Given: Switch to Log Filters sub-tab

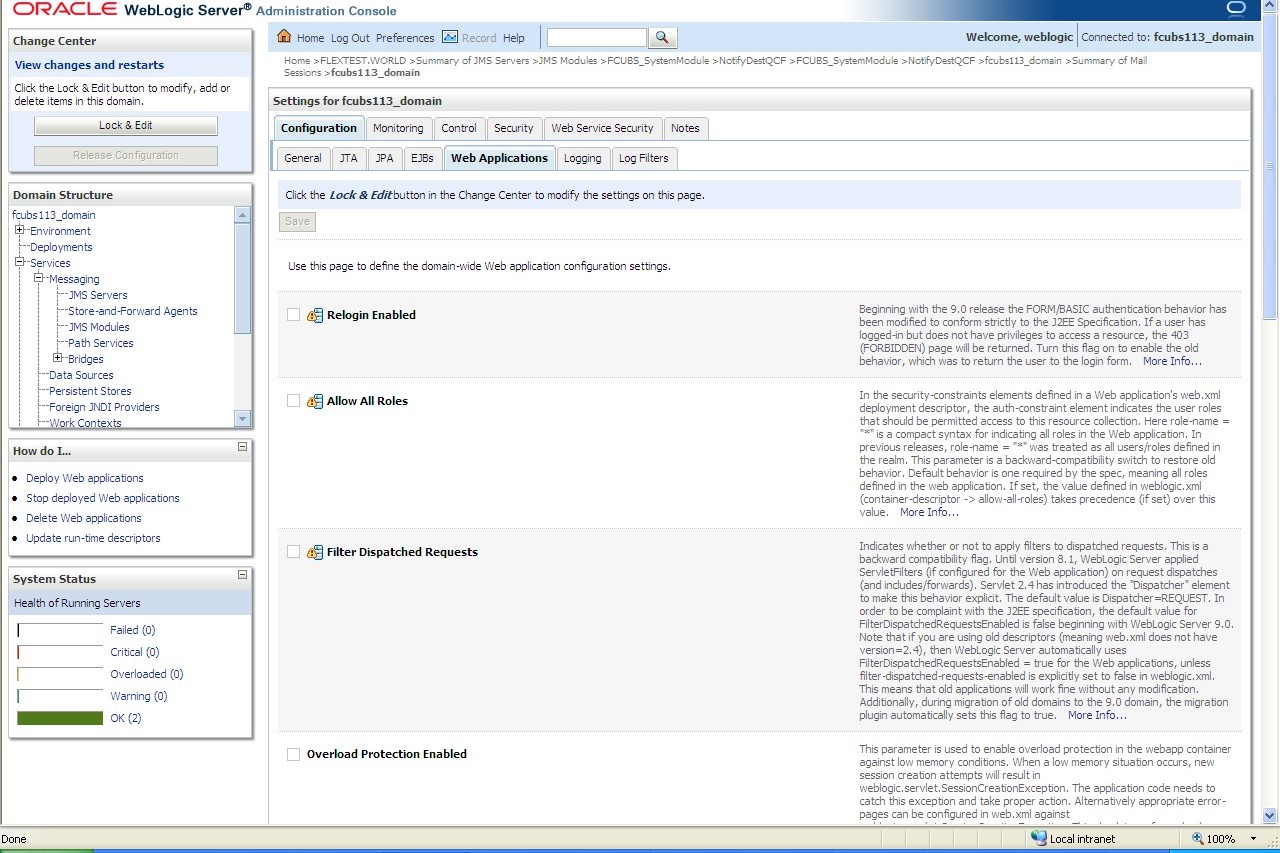Looking at the screenshot, I should pyautogui.click(x=643, y=158).
